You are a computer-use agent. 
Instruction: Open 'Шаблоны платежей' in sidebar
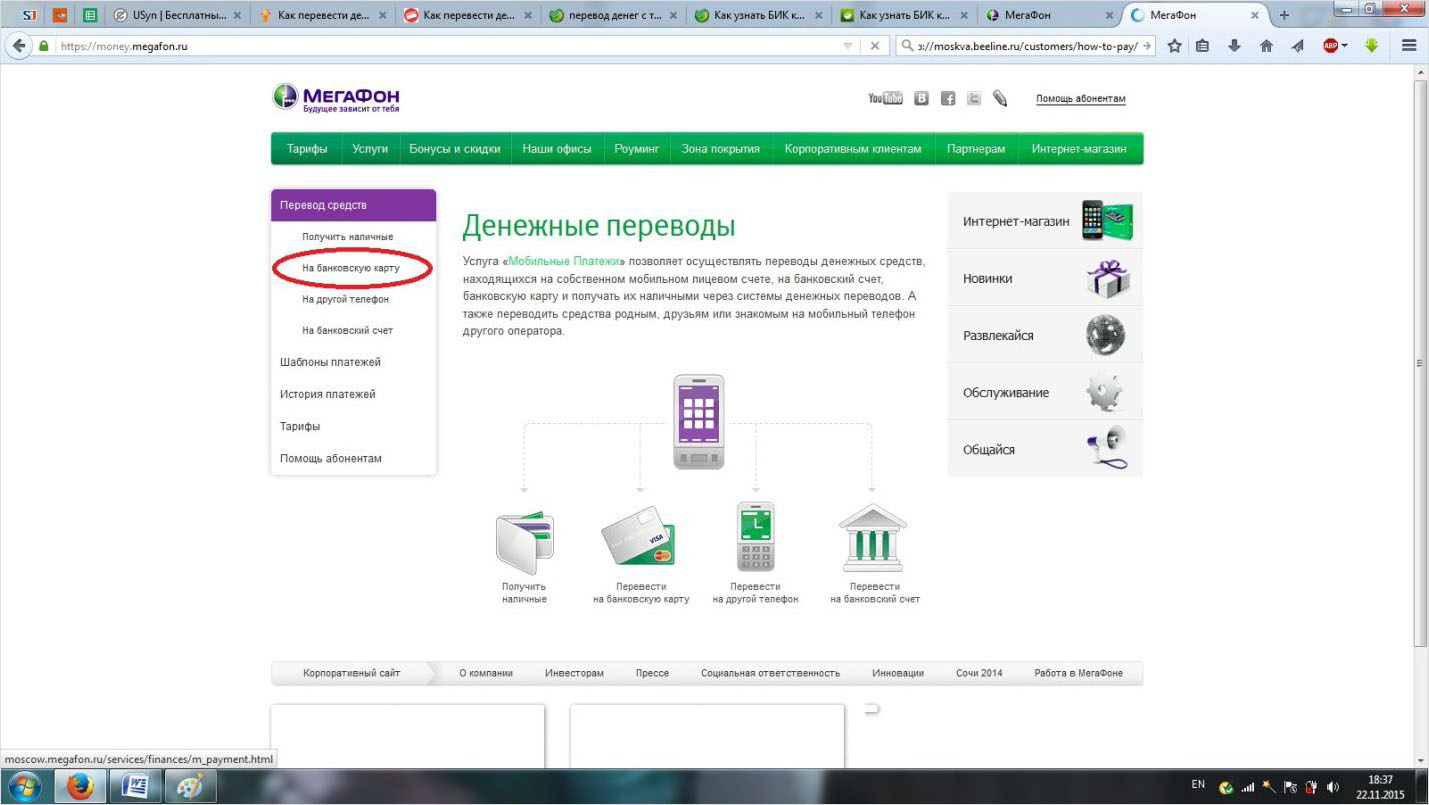point(330,362)
